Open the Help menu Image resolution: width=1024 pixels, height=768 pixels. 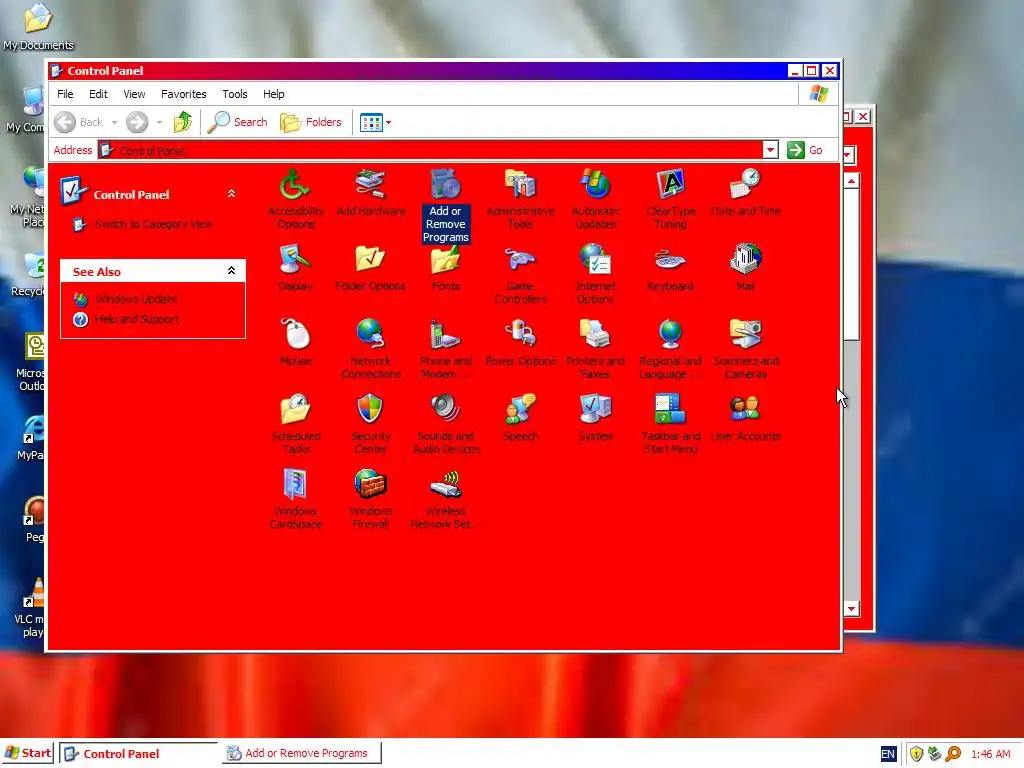274,94
